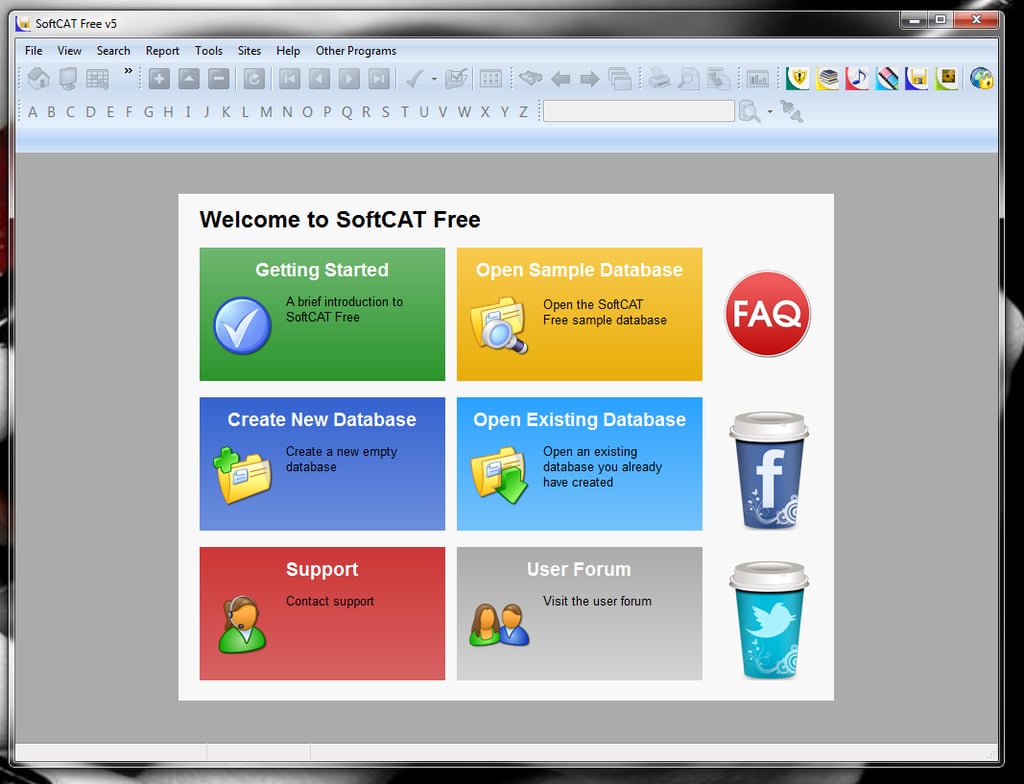This screenshot has width=1024, height=784.
Task: Click the Refresh toolbar icon
Action: 254,79
